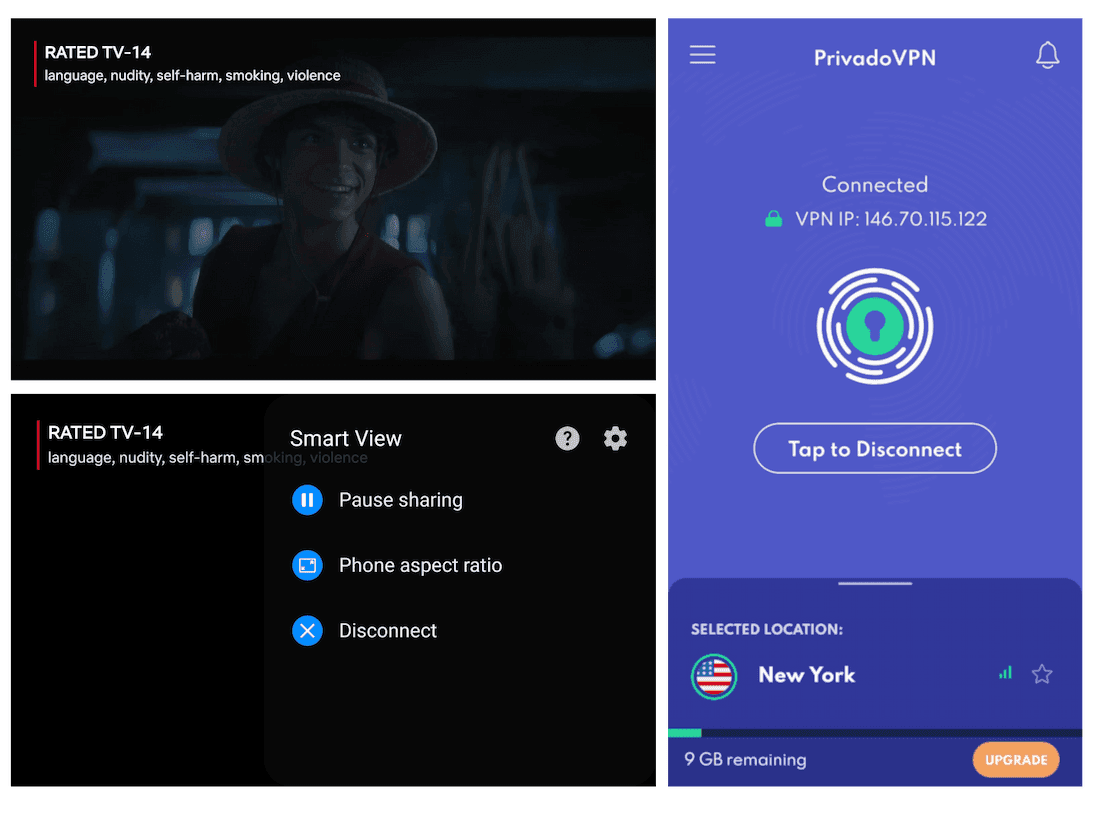Click the top video frame showing the character
The width and height of the screenshot is (1100, 815).
tap(333, 199)
